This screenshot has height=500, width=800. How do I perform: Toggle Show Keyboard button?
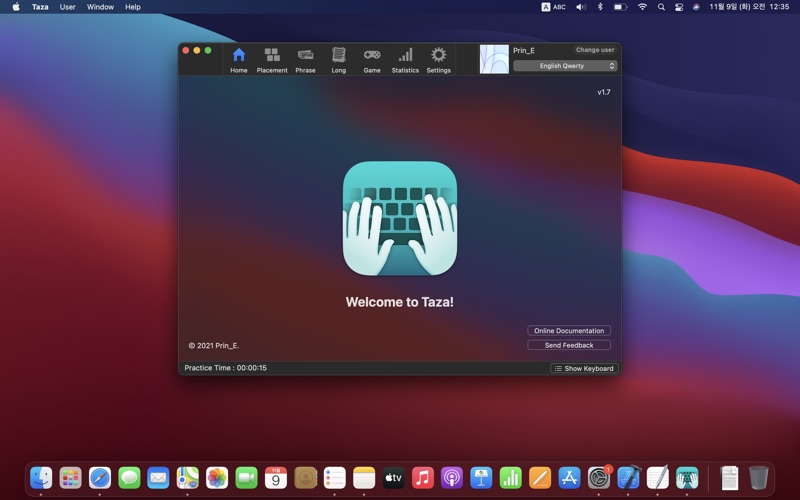pos(584,368)
